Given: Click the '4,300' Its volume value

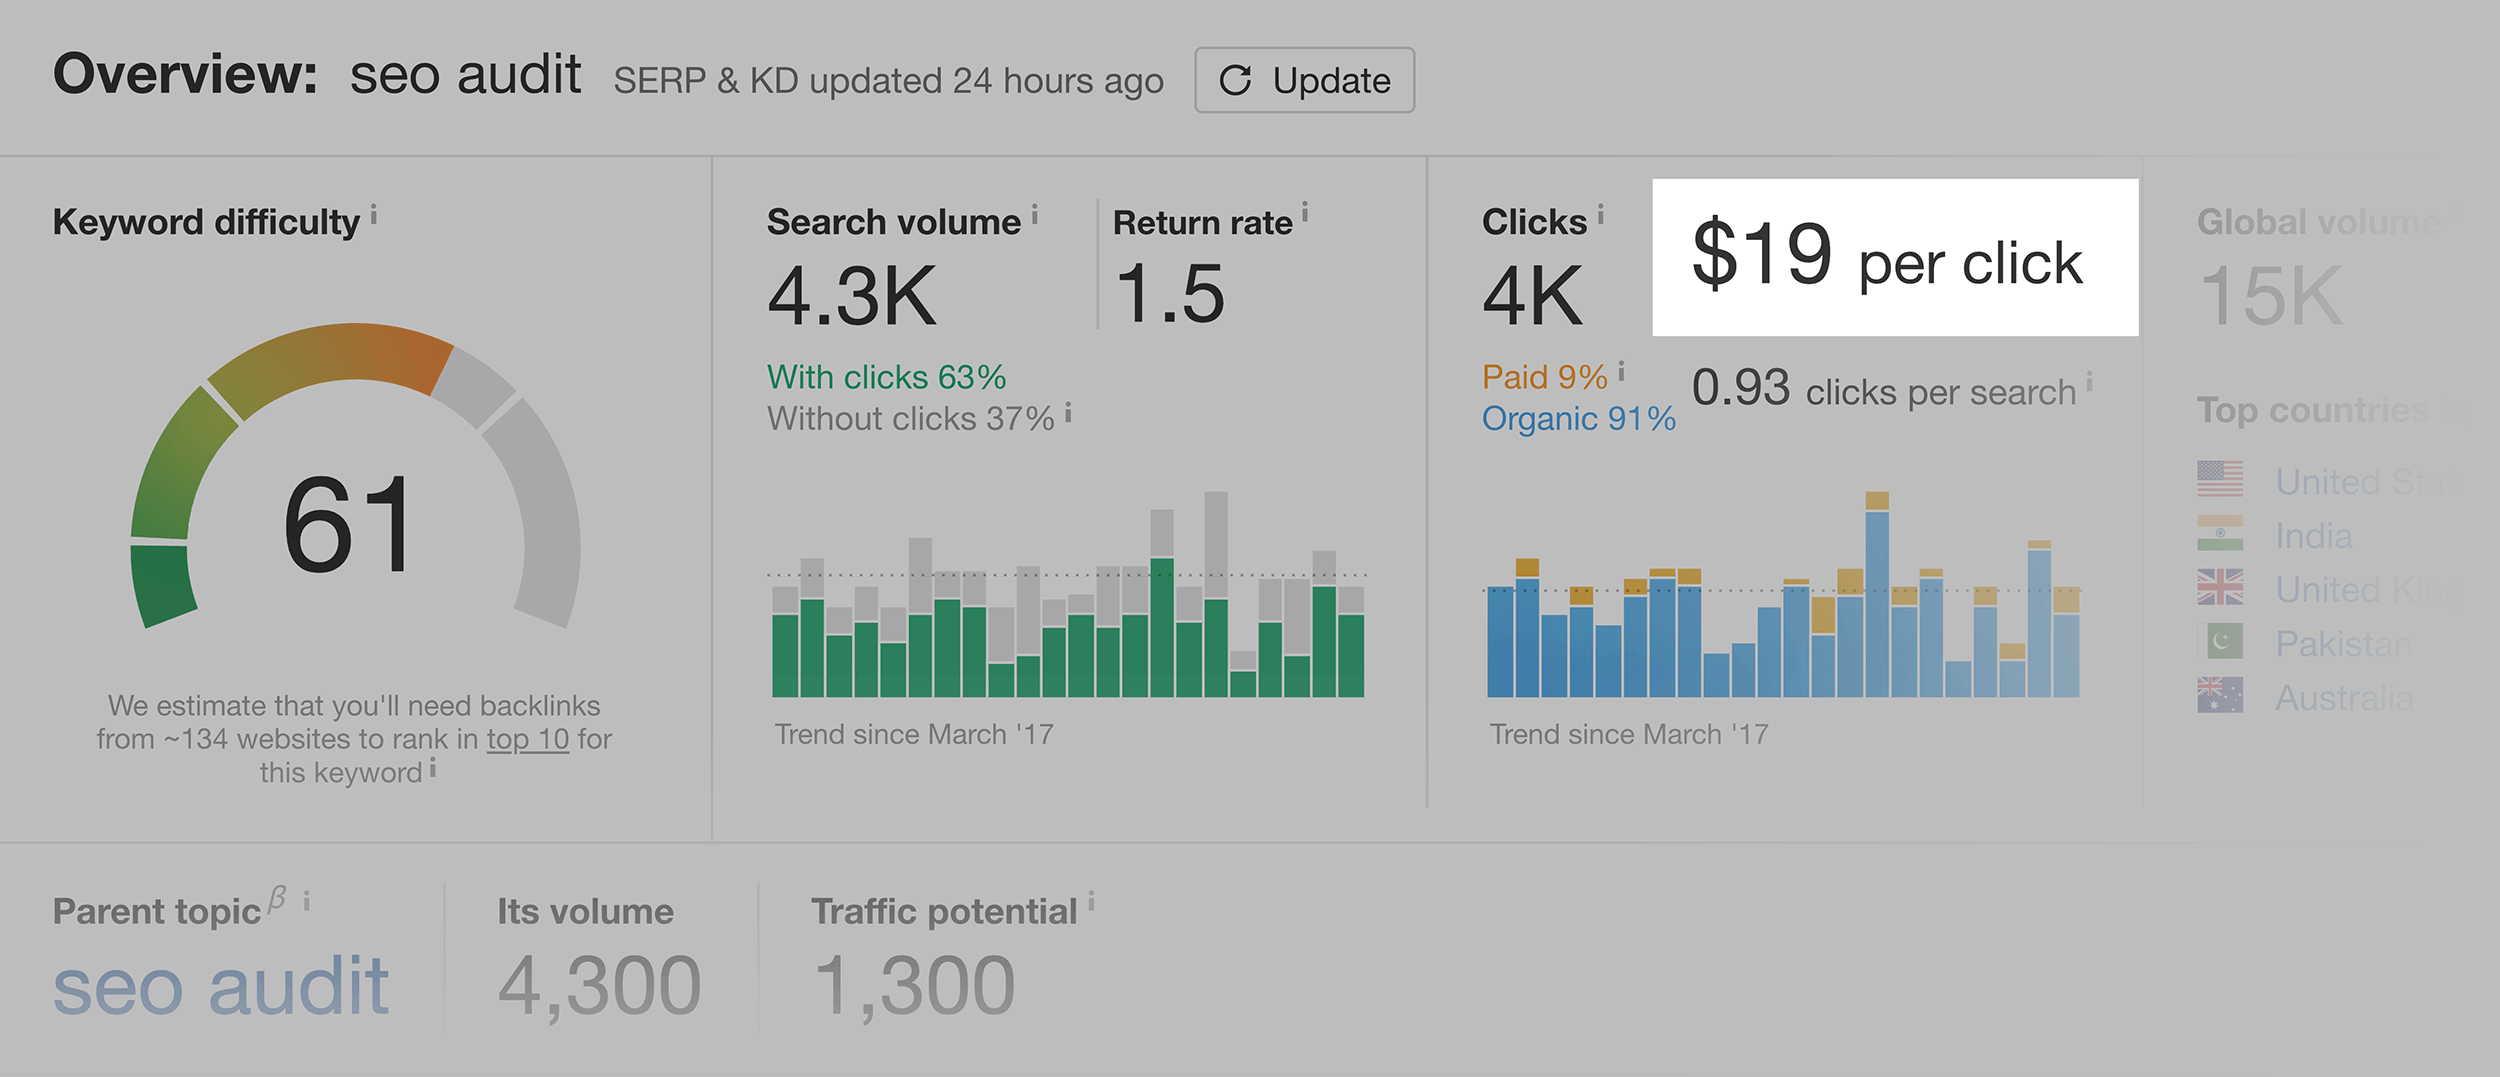Looking at the screenshot, I should point(599,986).
